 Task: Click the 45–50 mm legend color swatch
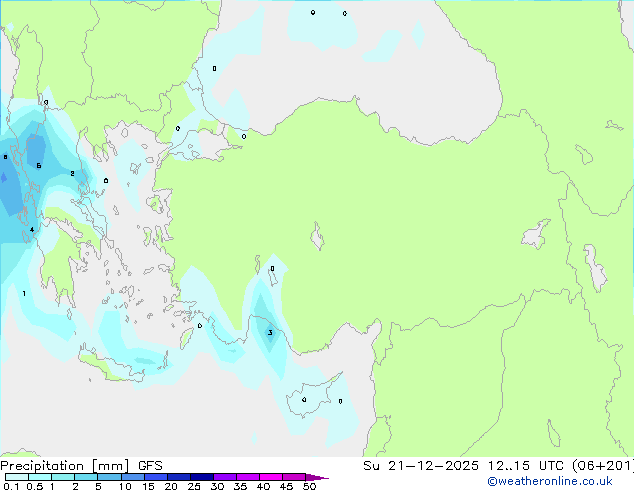294,477
